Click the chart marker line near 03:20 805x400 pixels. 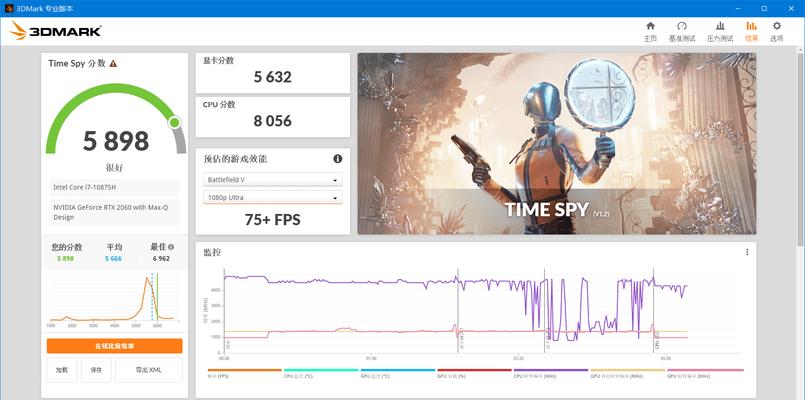tap(545, 311)
